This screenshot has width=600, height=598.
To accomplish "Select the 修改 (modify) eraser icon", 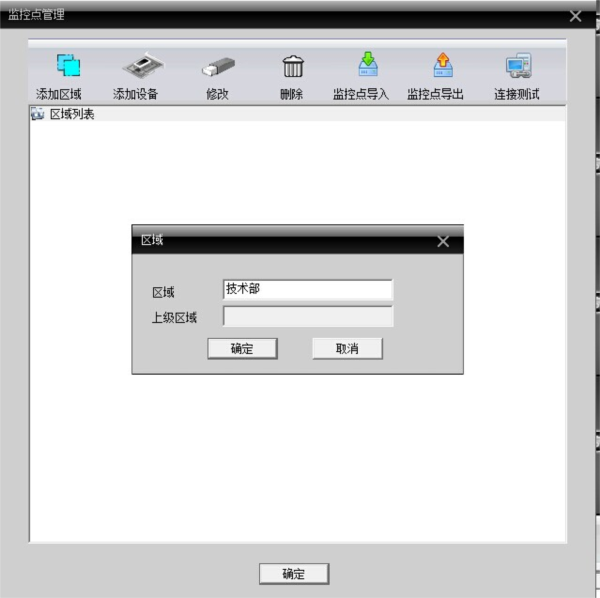I will point(217,67).
